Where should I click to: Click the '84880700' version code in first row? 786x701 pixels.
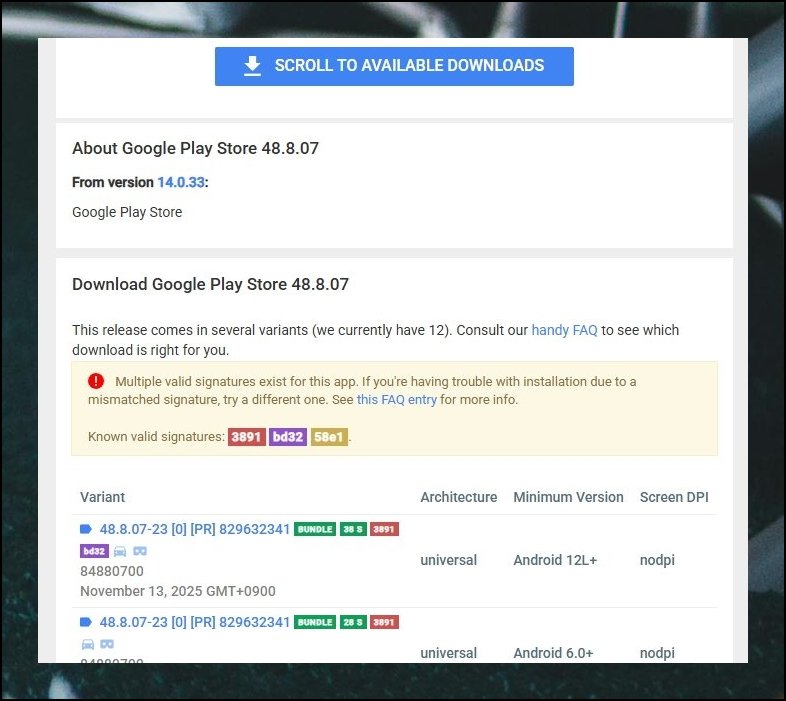click(112, 571)
